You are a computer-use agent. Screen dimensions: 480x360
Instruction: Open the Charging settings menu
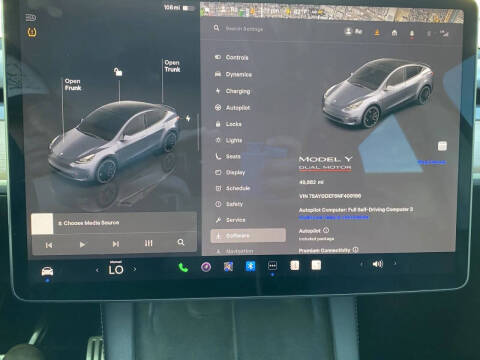233,91
